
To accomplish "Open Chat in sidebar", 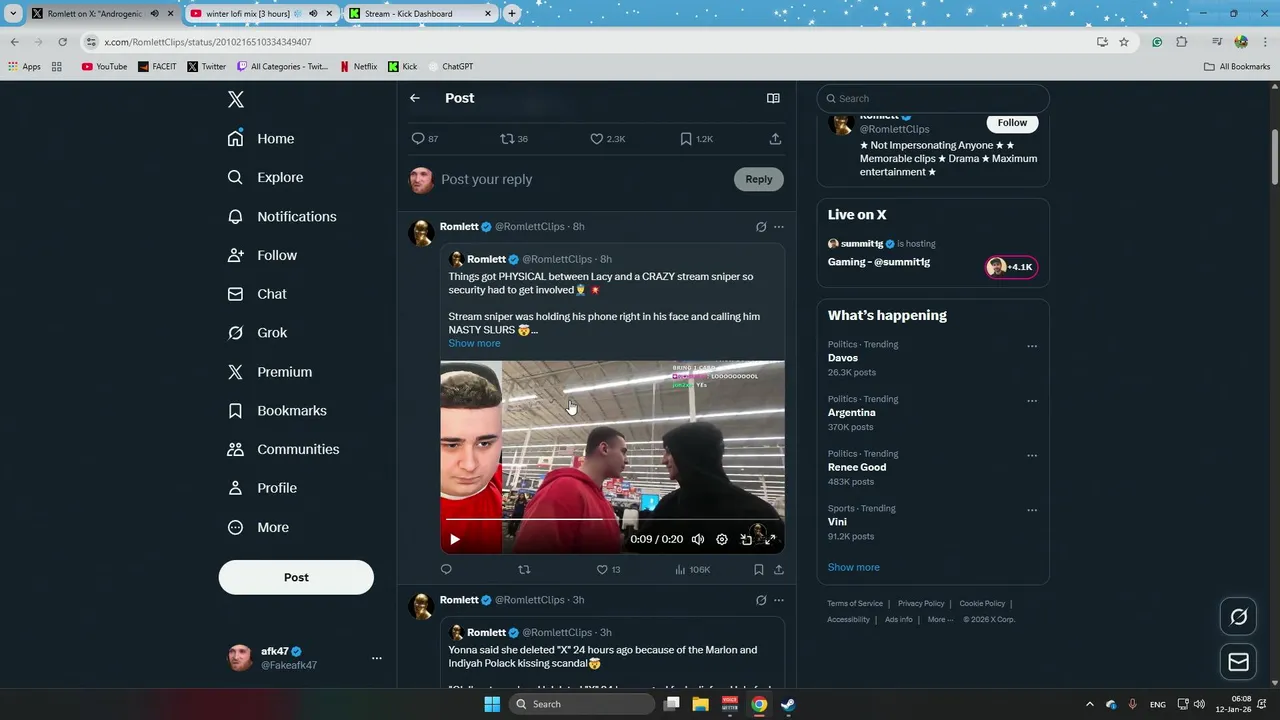I will click(257, 294).
